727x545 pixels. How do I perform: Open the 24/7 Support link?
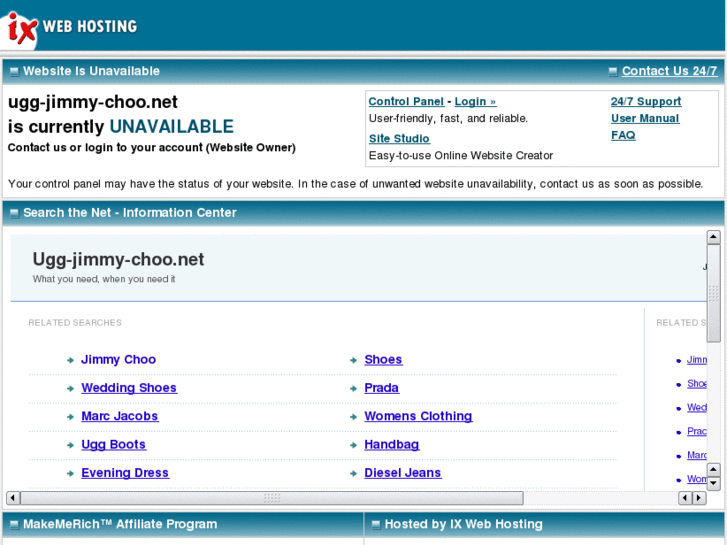646,102
